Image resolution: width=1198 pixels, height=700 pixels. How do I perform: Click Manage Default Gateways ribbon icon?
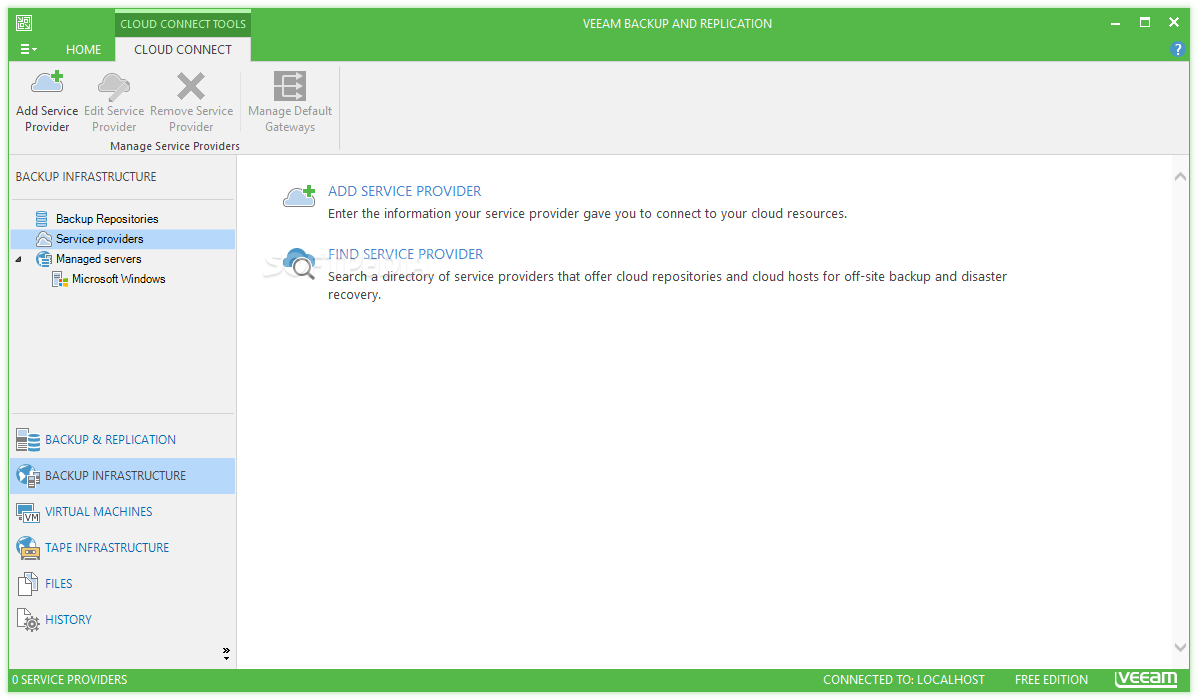(x=290, y=86)
